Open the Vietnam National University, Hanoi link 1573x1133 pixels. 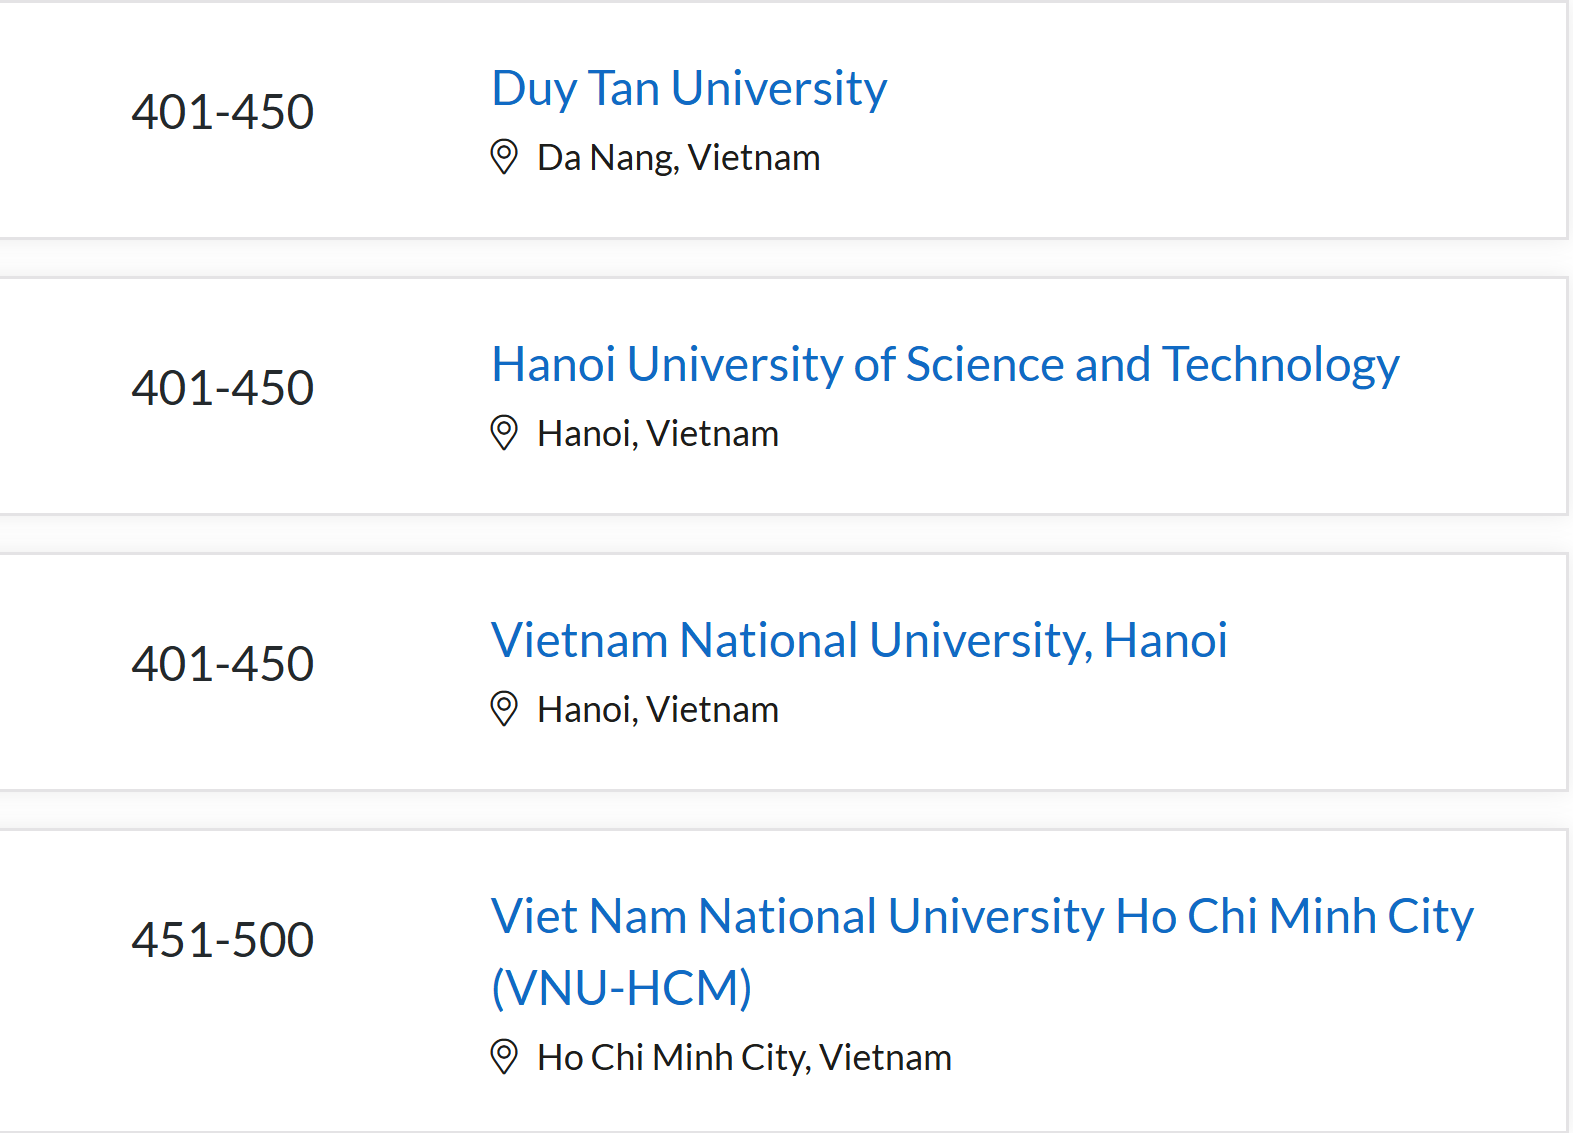click(858, 641)
